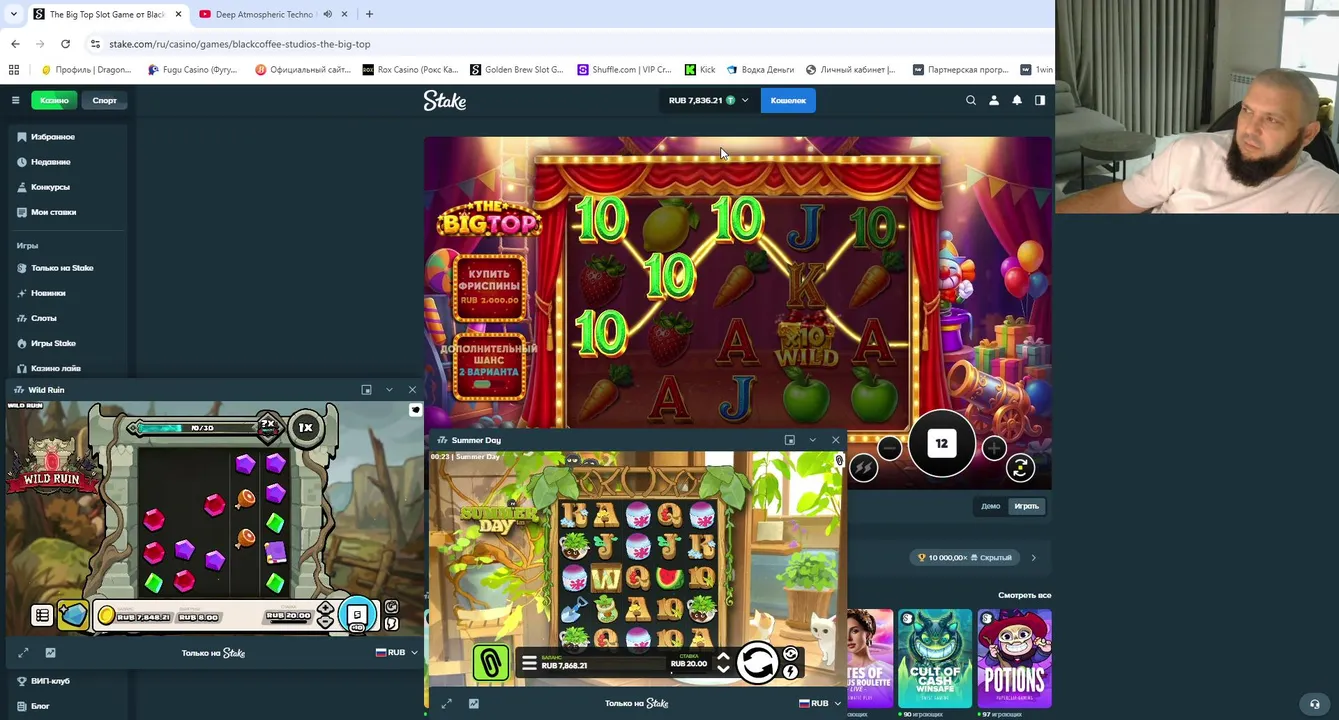Lower the Wild Ruin bet with minus
The height and width of the screenshot is (720, 1339).
[x=326, y=622]
